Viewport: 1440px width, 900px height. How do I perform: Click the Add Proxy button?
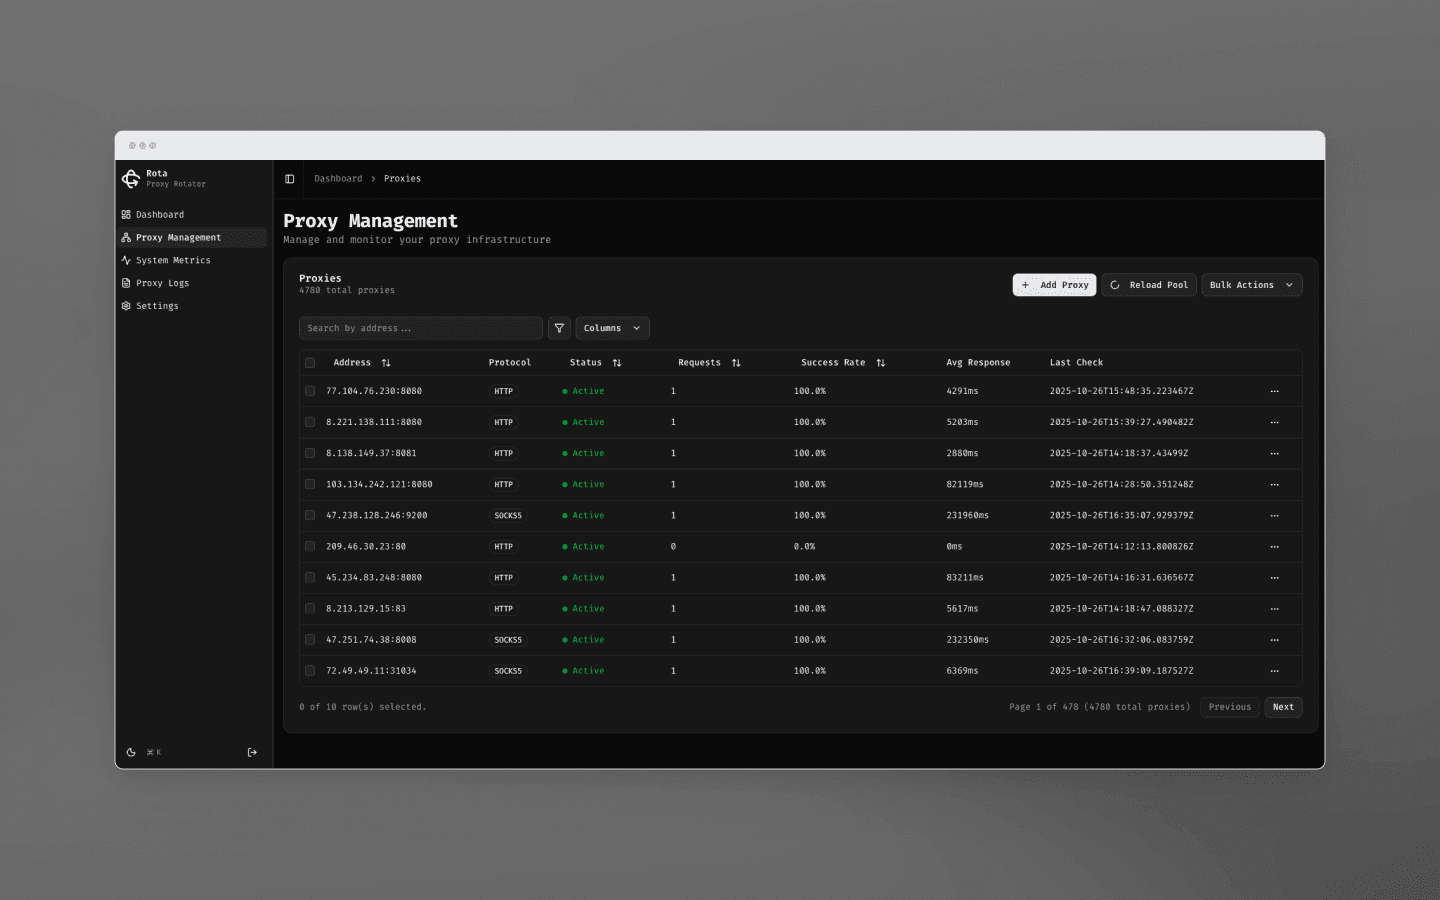click(1054, 284)
